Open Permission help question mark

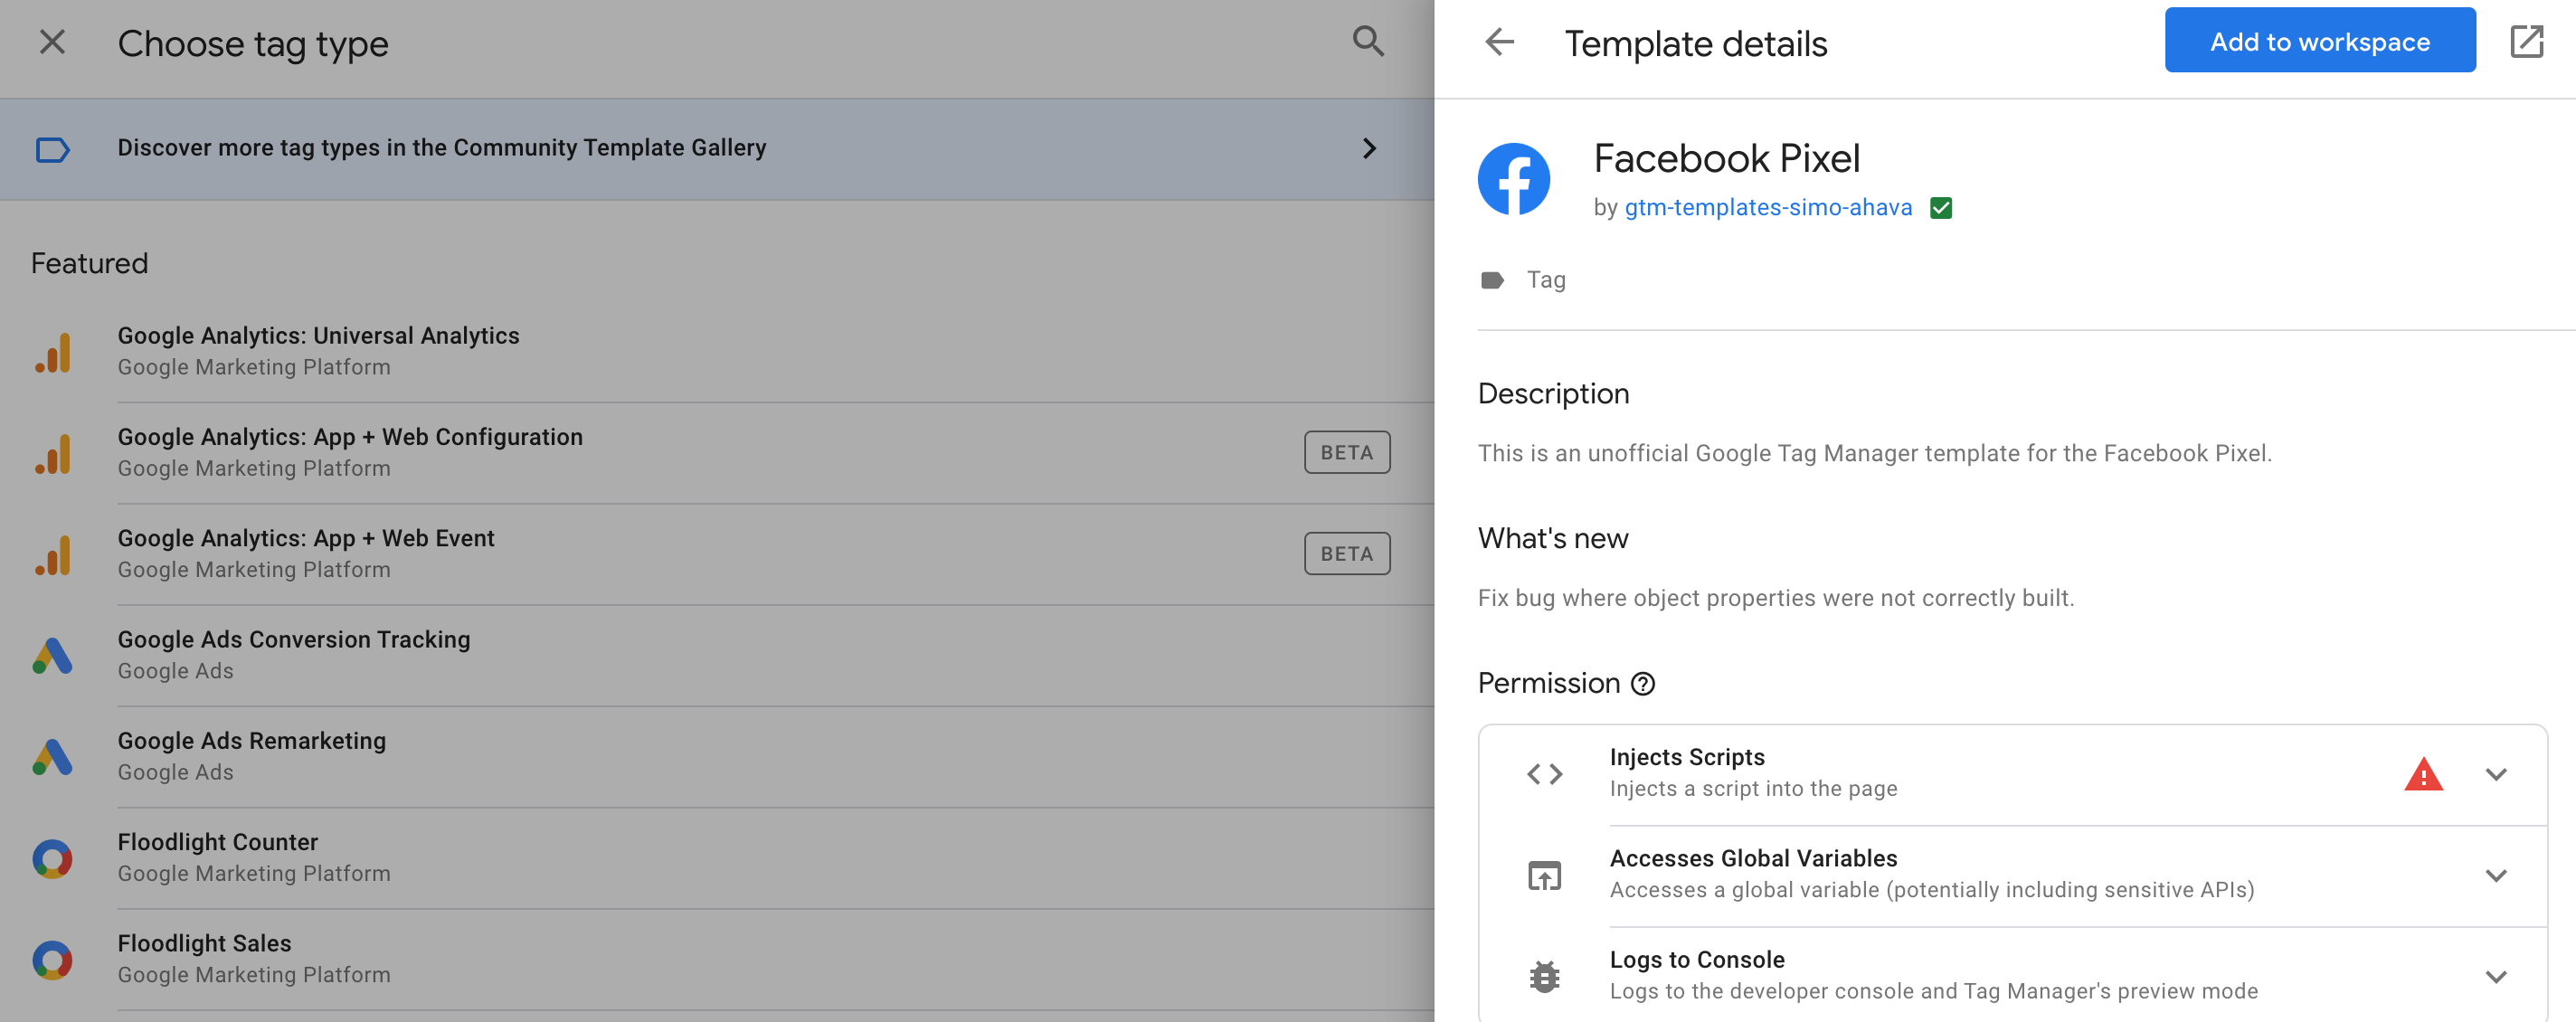pos(1642,684)
